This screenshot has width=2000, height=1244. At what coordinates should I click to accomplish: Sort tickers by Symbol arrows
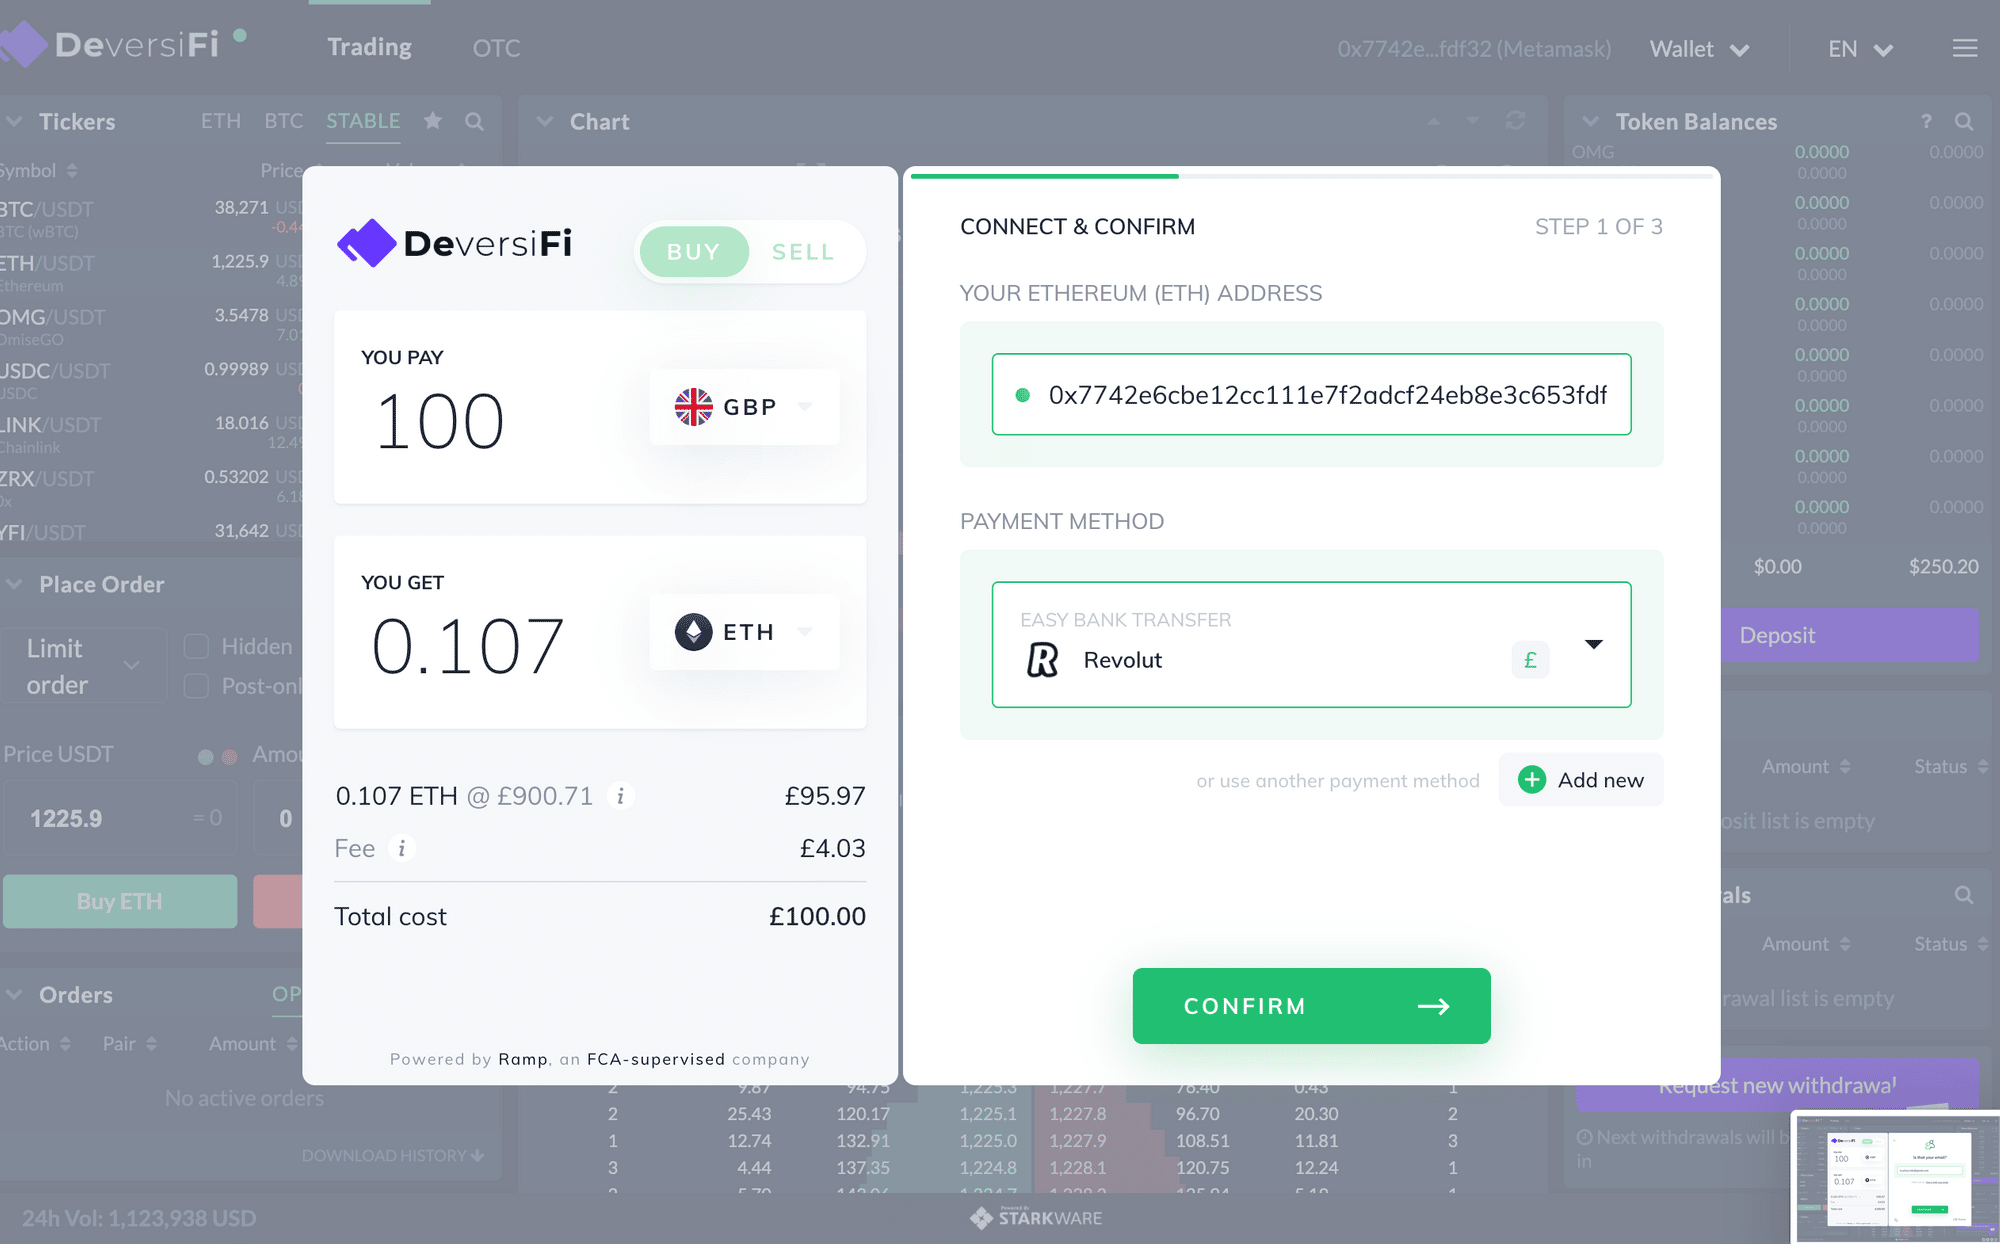(x=72, y=171)
